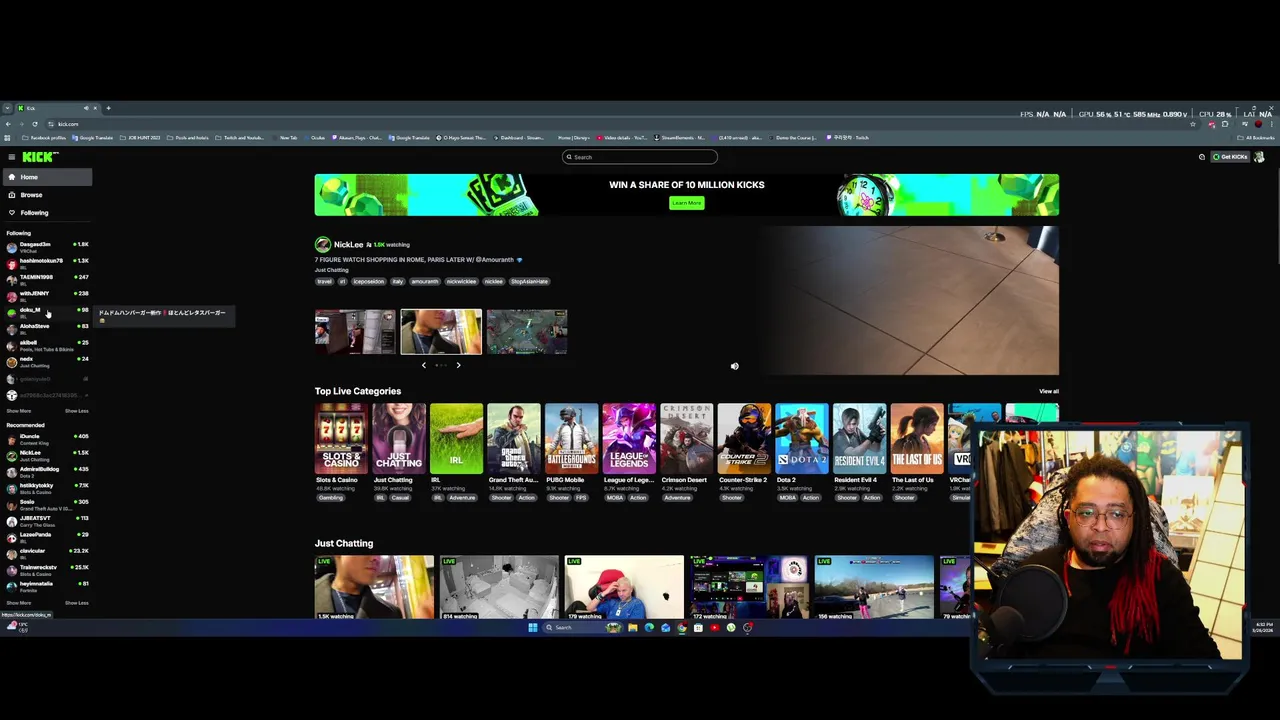Go to previous featured stream arrow

pos(424,365)
